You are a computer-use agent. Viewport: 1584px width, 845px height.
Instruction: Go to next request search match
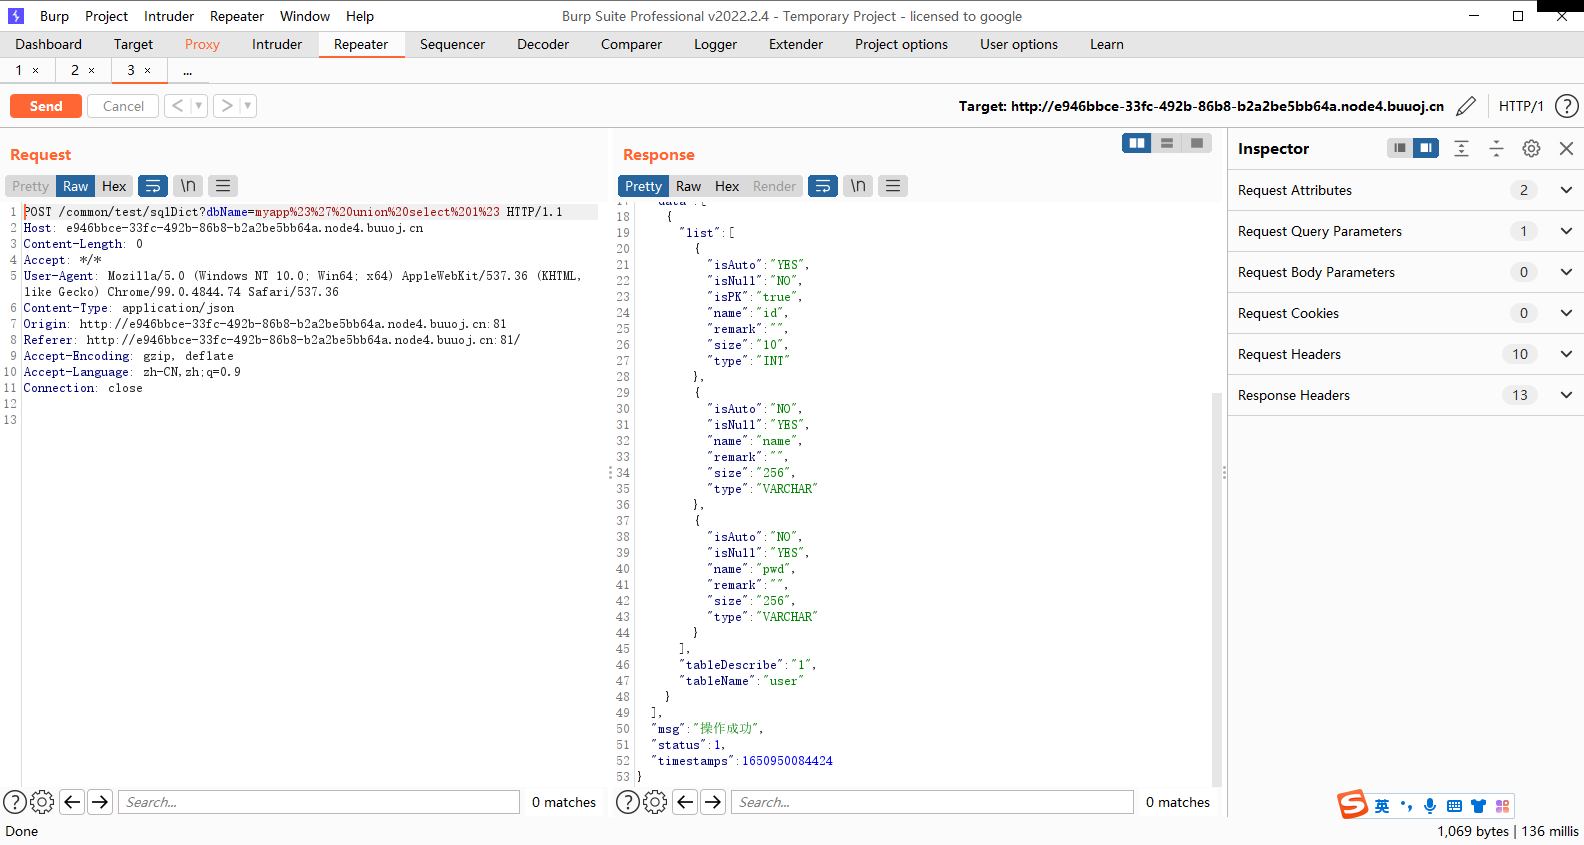point(100,802)
